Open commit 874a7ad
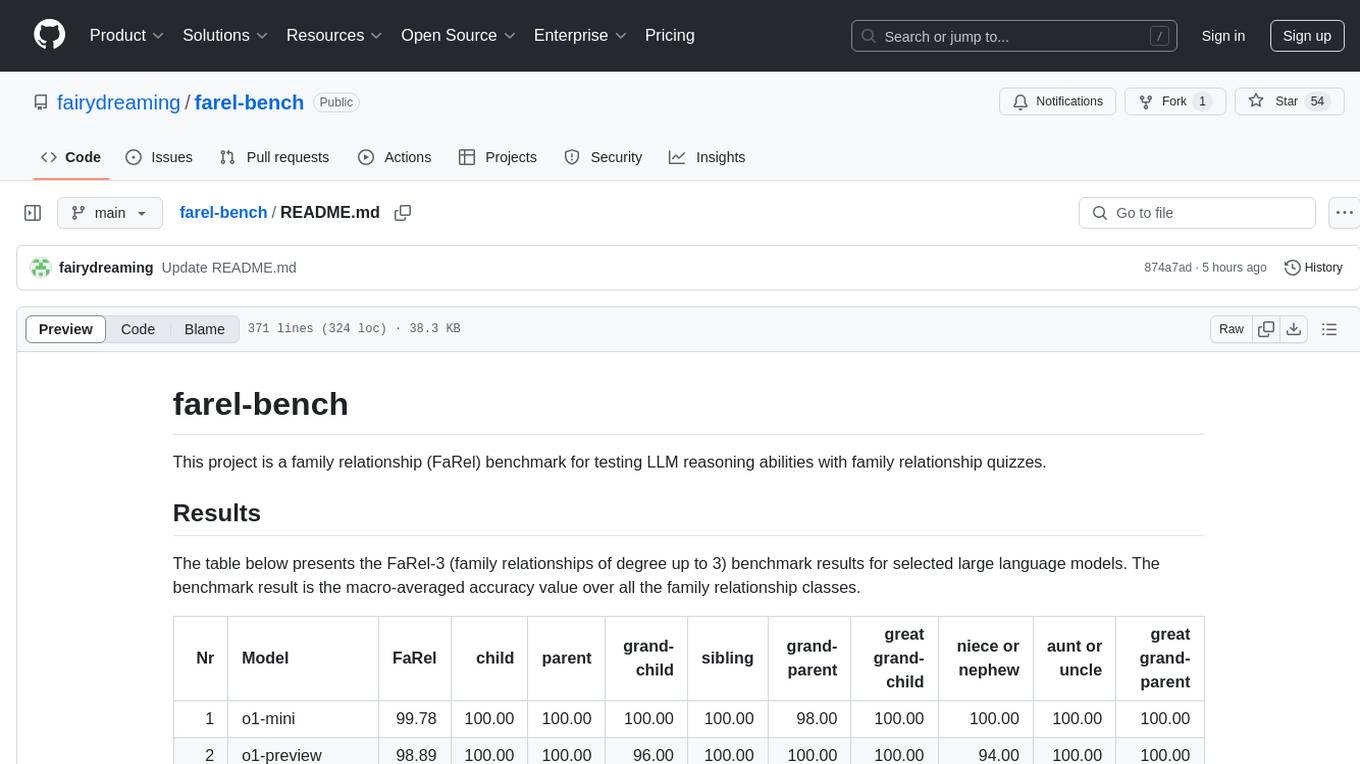The height and width of the screenshot is (764, 1360). 1168,268
